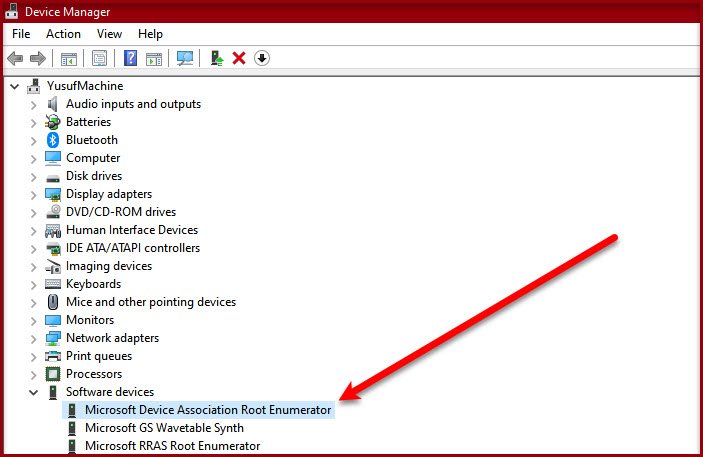This screenshot has width=703, height=457.
Task: Click the Network adapters icon
Action: (53, 338)
